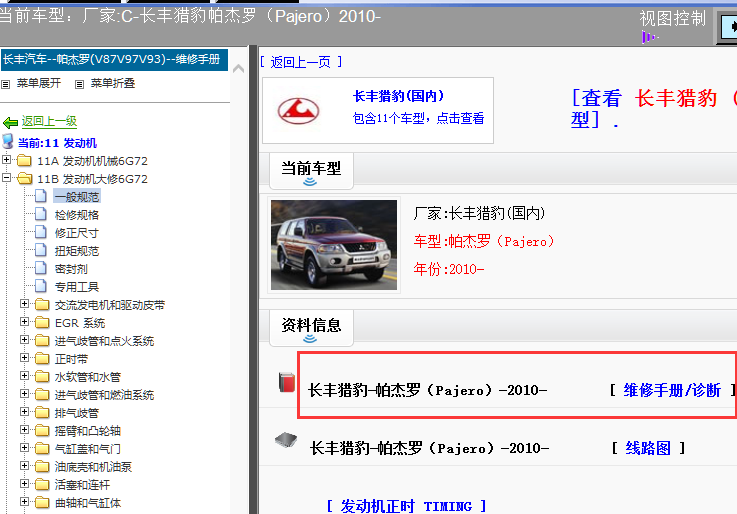
Task: Click the folder icon for 排气歧管
Action: pyautogui.click(x=42, y=413)
